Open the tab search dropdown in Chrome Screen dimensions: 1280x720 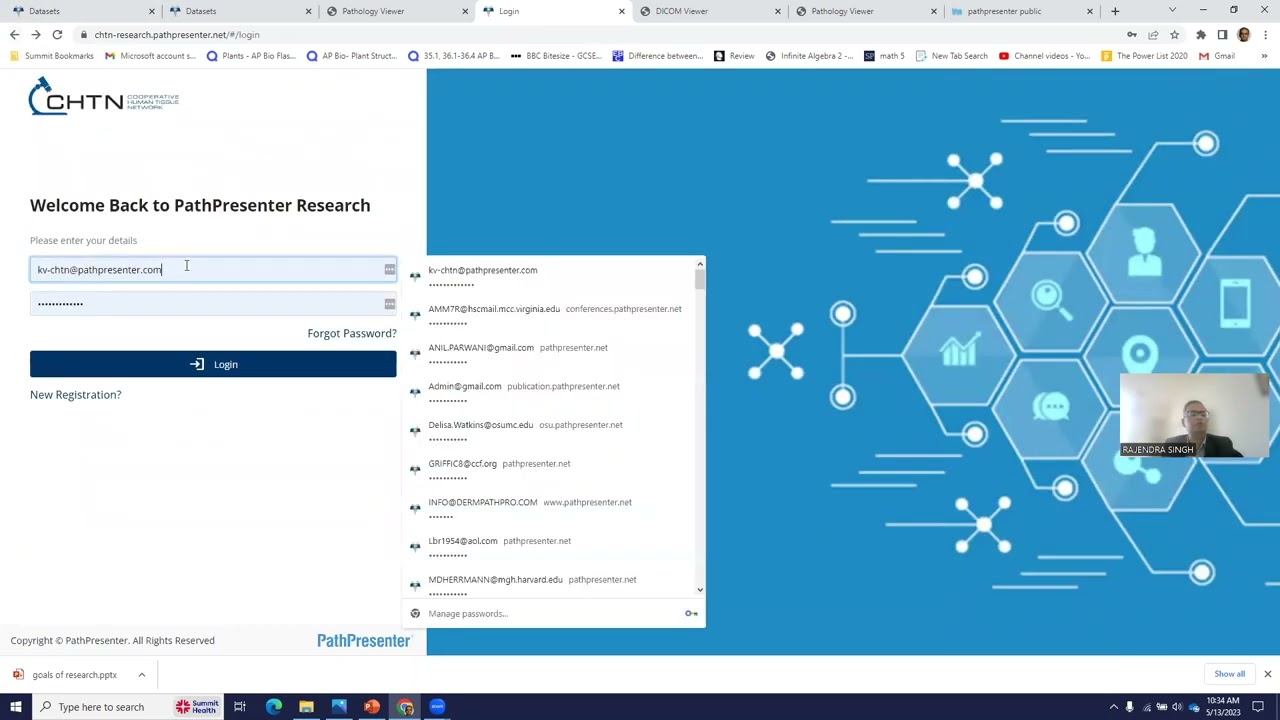[x=1172, y=11]
